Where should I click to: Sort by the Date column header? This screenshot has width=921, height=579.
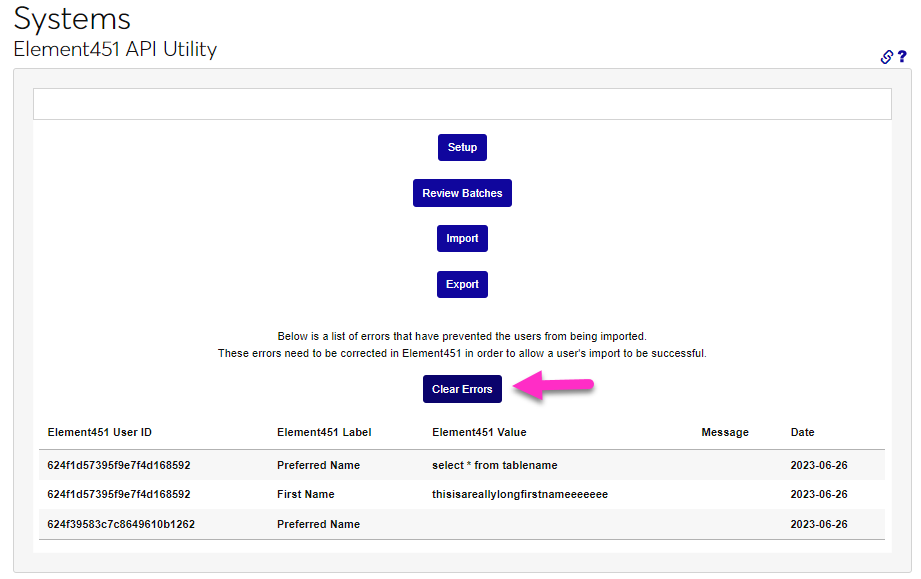[802, 433]
